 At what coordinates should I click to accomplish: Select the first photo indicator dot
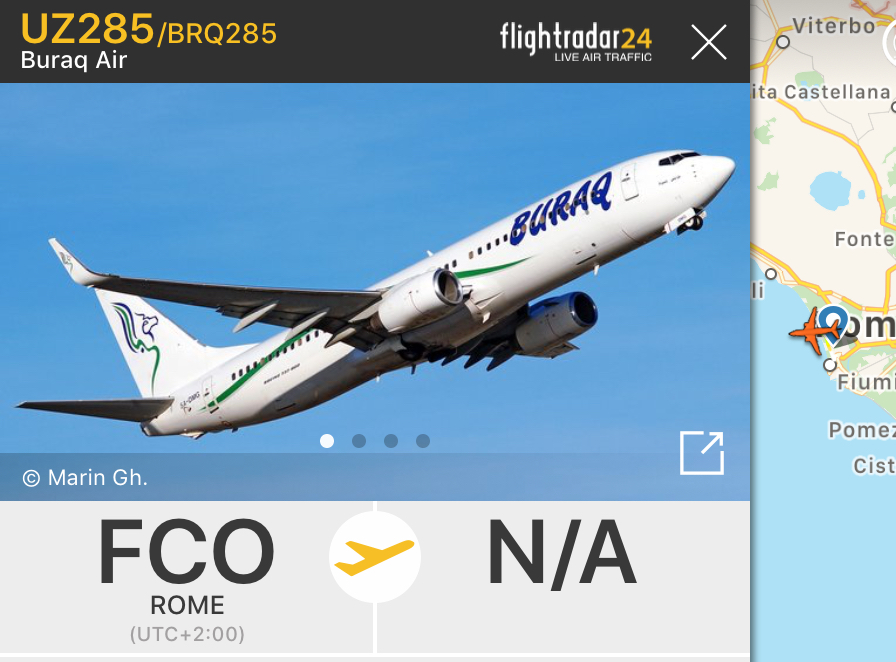pyautogui.click(x=327, y=441)
